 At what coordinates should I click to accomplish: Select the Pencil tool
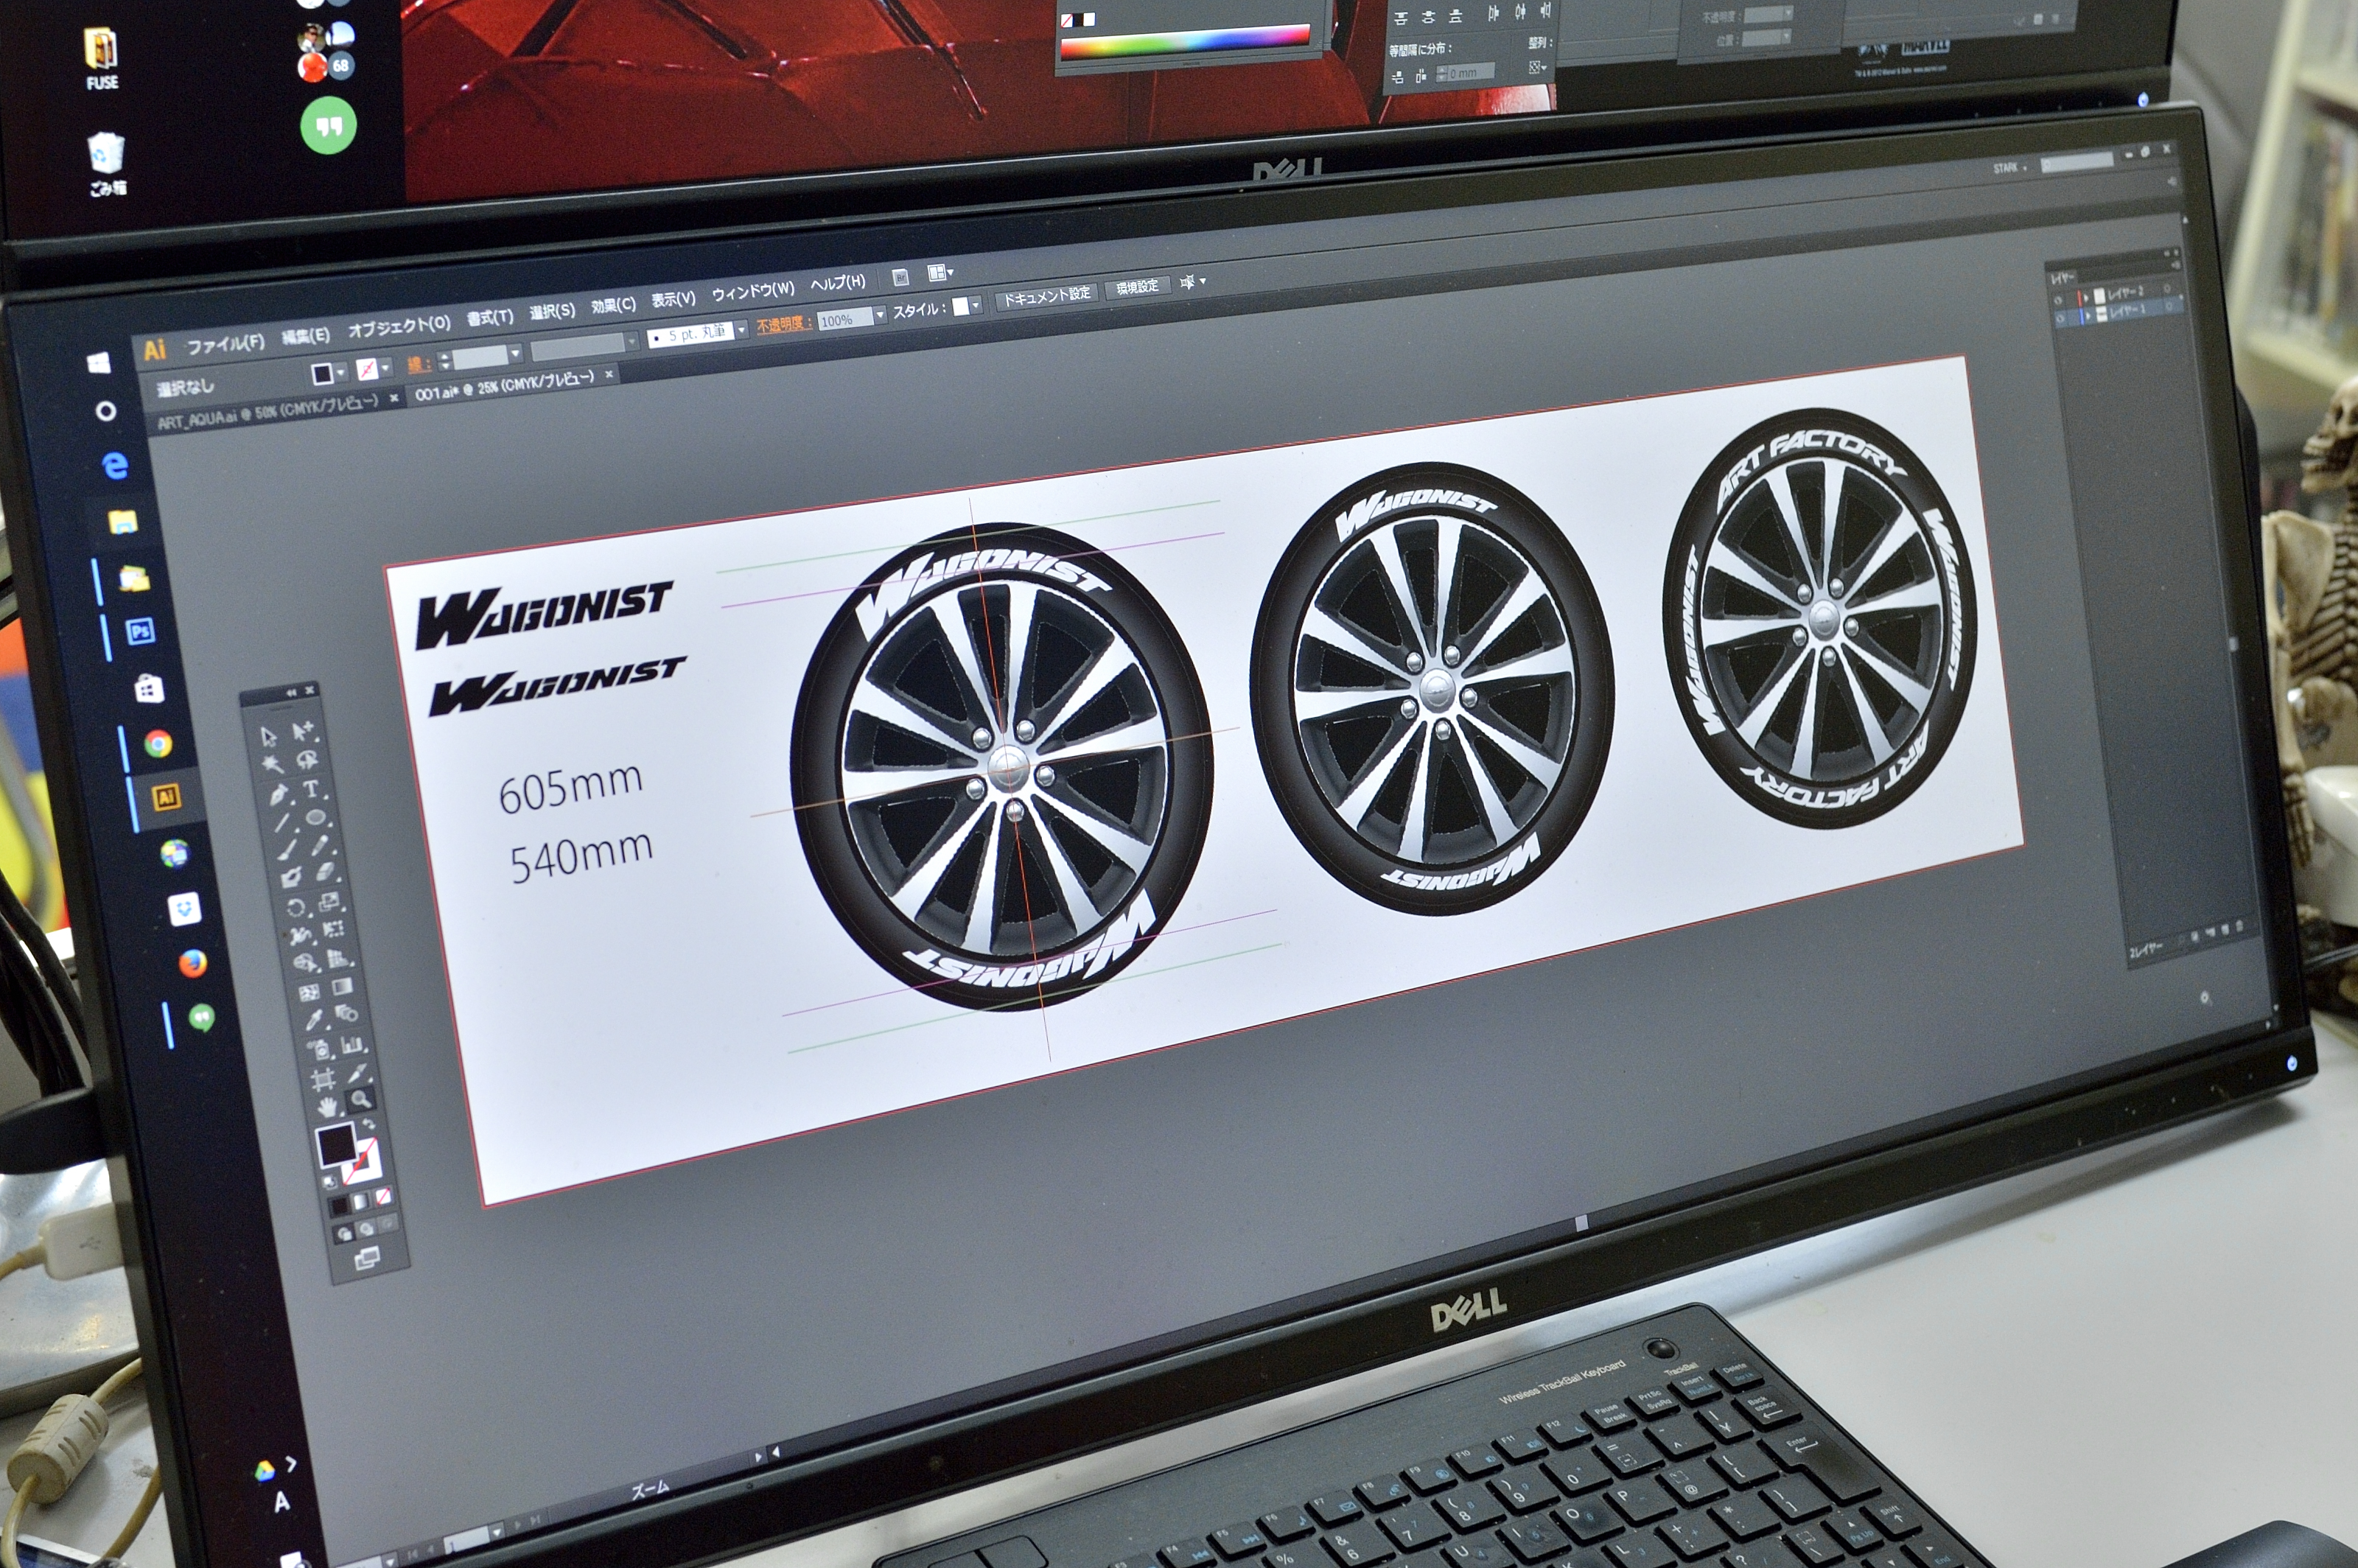pyautogui.click(x=320, y=845)
